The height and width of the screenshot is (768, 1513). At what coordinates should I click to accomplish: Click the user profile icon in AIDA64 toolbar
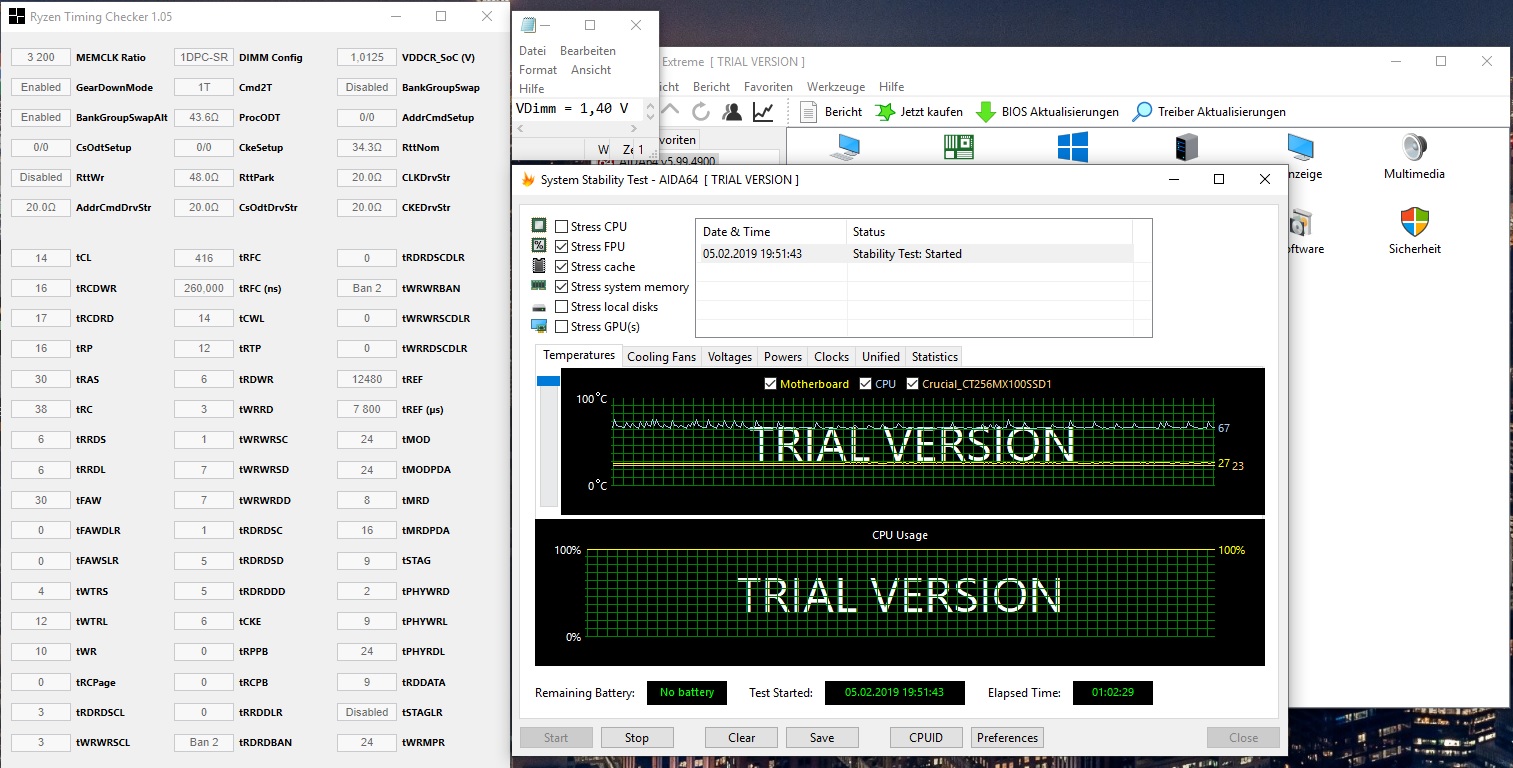(732, 111)
